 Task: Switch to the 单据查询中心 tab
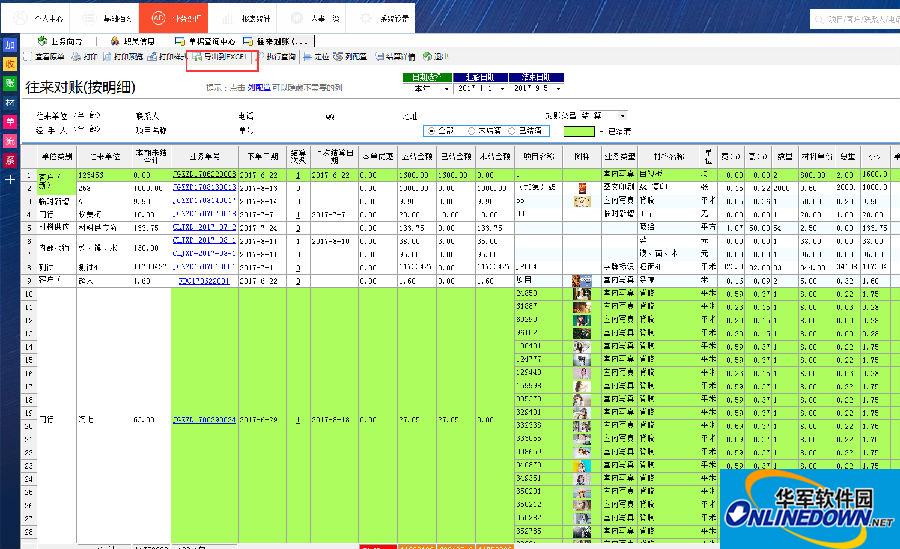tap(206, 41)
